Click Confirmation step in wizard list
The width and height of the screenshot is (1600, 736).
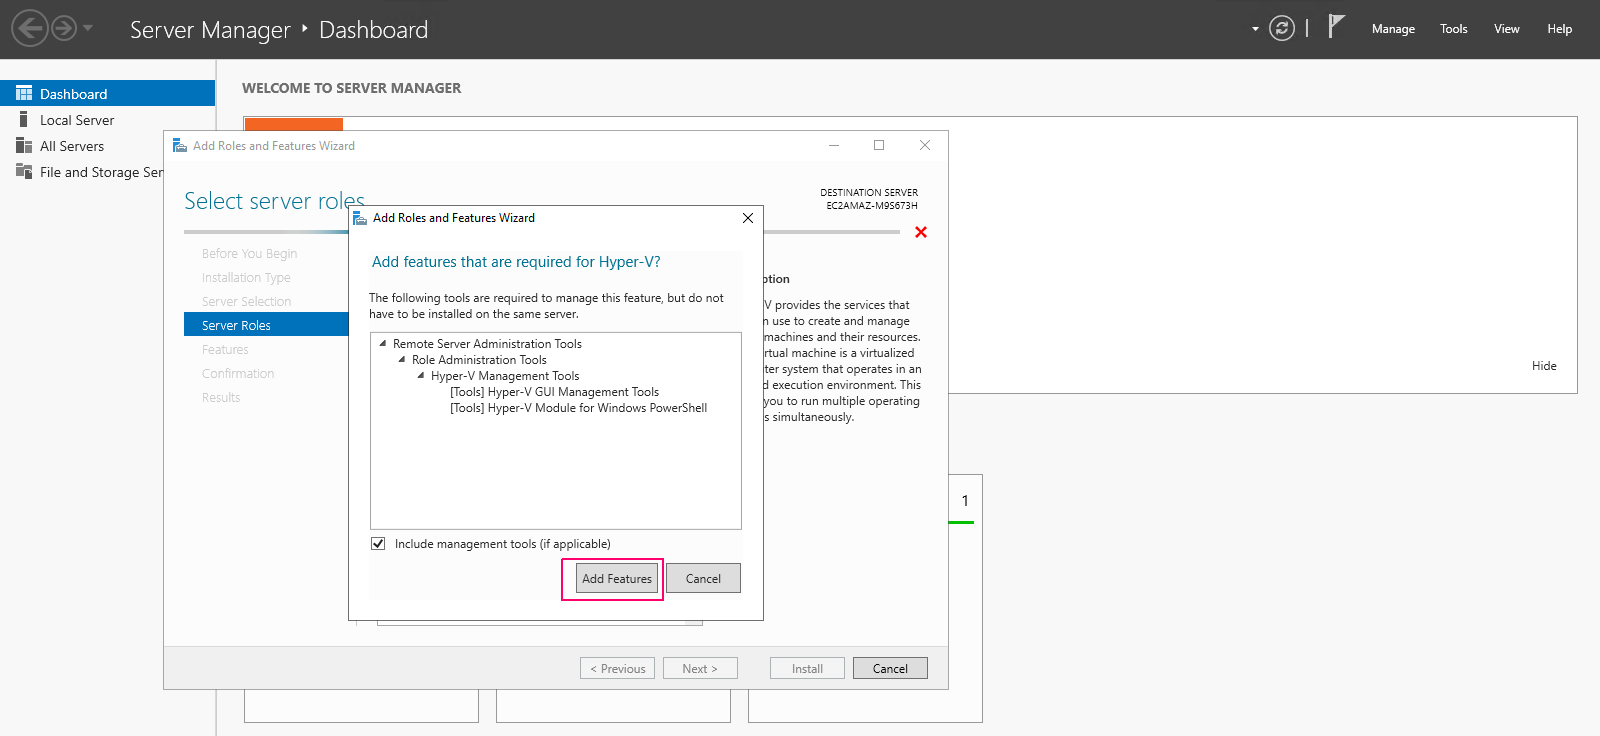pyautogui.click(x=238, y=374)
